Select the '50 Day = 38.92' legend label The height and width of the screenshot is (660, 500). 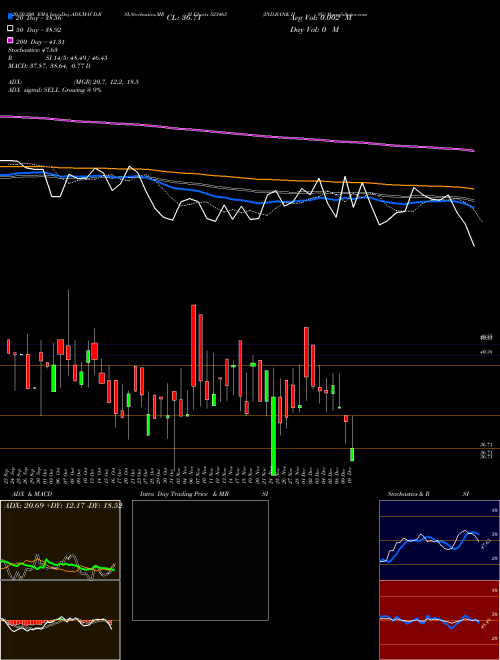39,30
